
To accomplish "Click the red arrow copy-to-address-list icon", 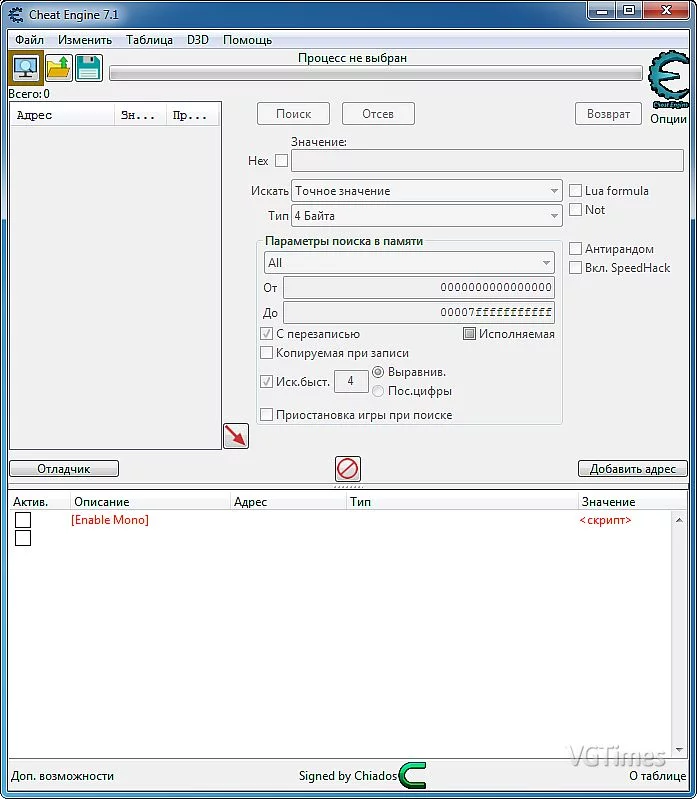I will (x=236, y=436).
